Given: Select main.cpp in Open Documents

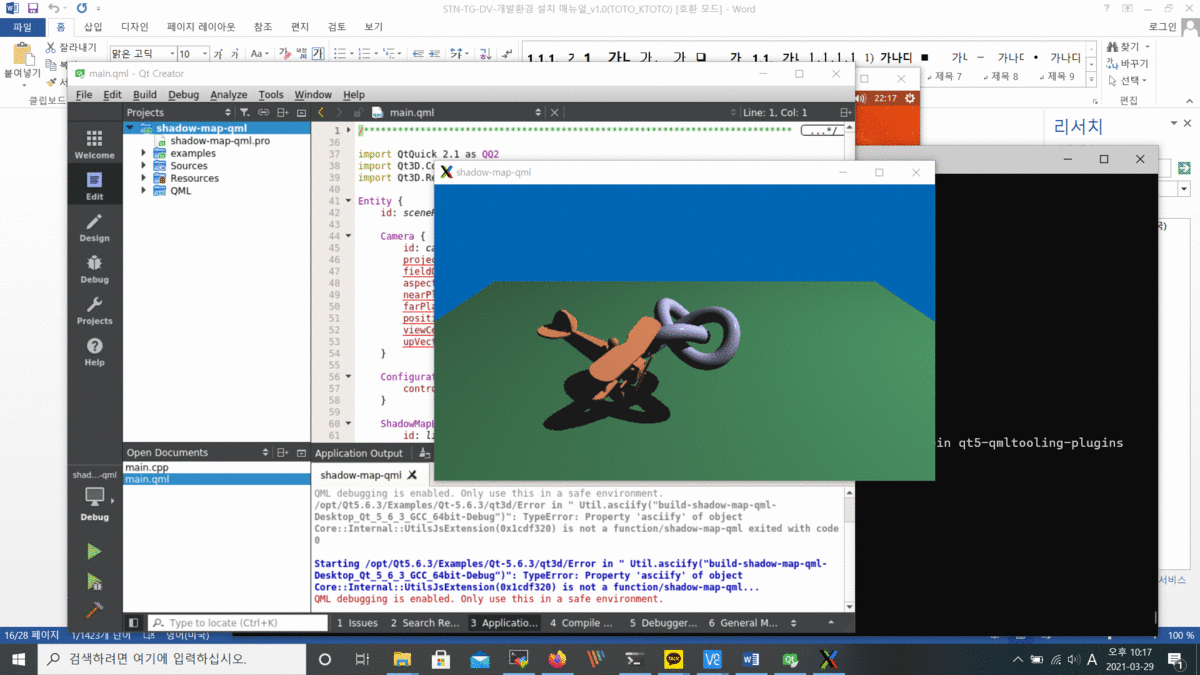Looking at the screenshot, I should point(147,467).
